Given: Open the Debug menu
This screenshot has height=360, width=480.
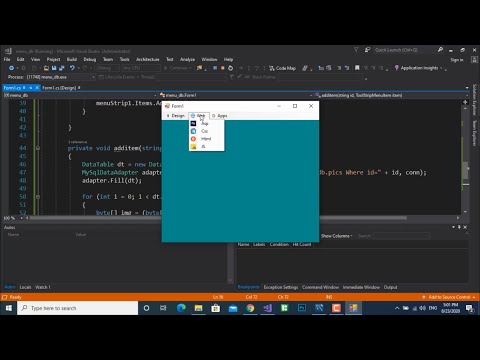Looking at the screenshot, I should (90, 59).
